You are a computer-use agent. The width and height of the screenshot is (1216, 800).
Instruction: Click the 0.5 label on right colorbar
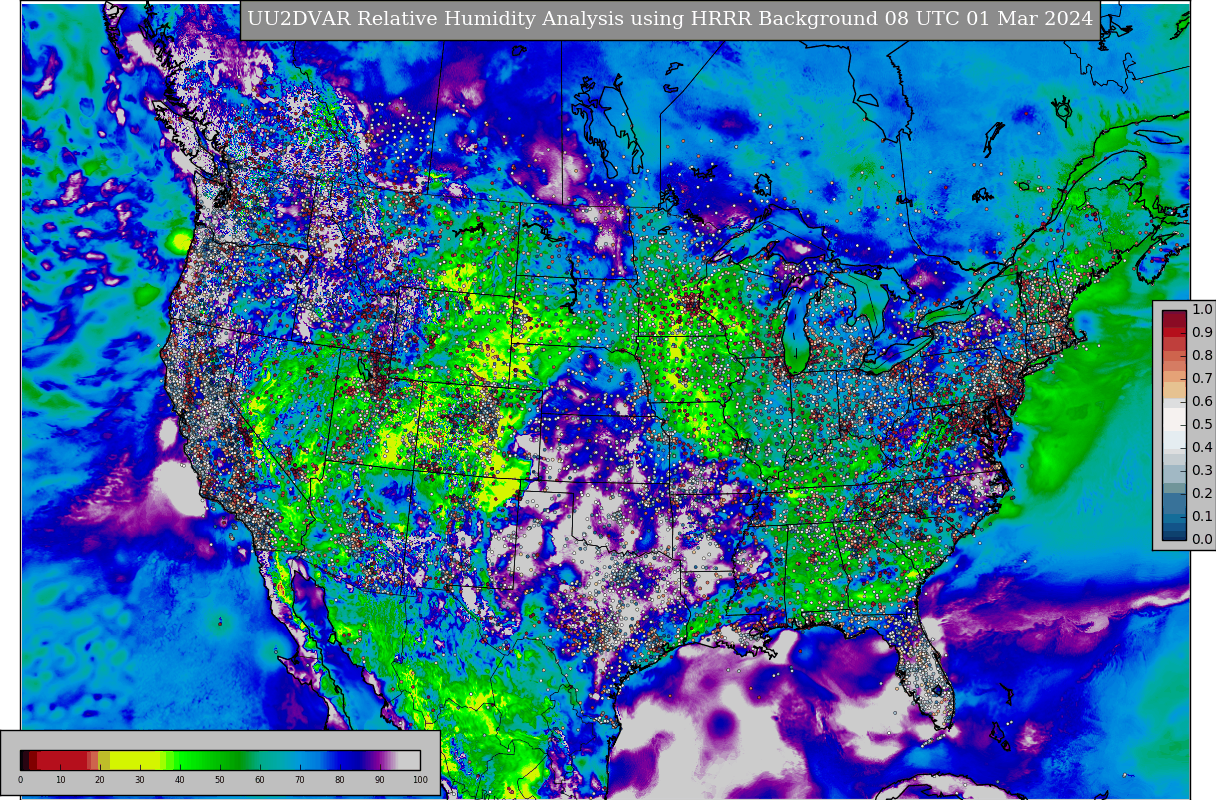(x=1202, y=425)
